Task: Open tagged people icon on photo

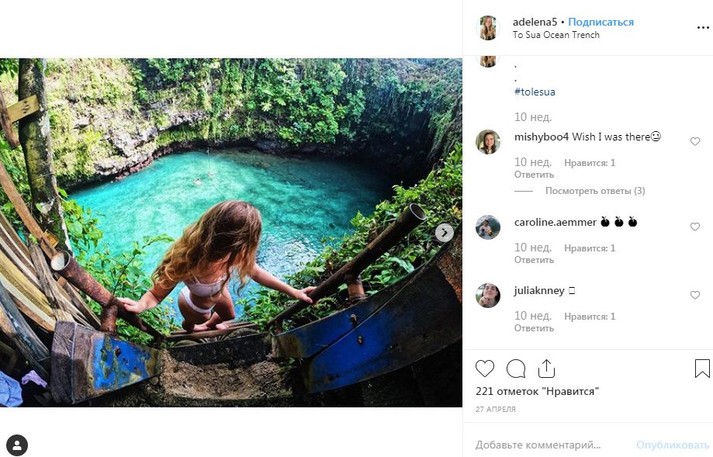Action: tap(17, 444)
